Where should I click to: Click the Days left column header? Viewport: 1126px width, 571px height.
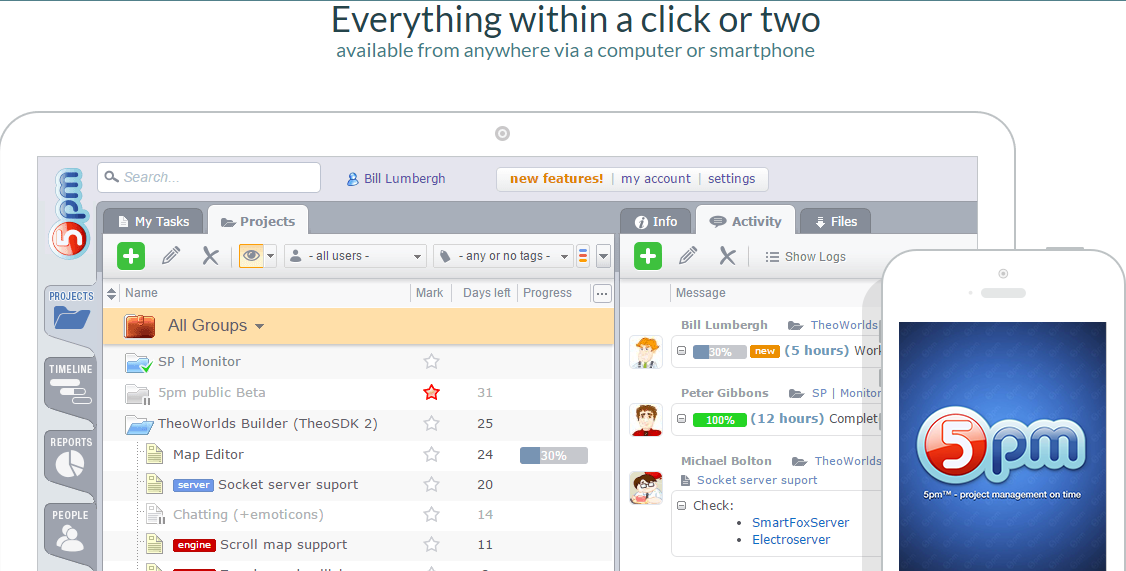tap(486, 293)
